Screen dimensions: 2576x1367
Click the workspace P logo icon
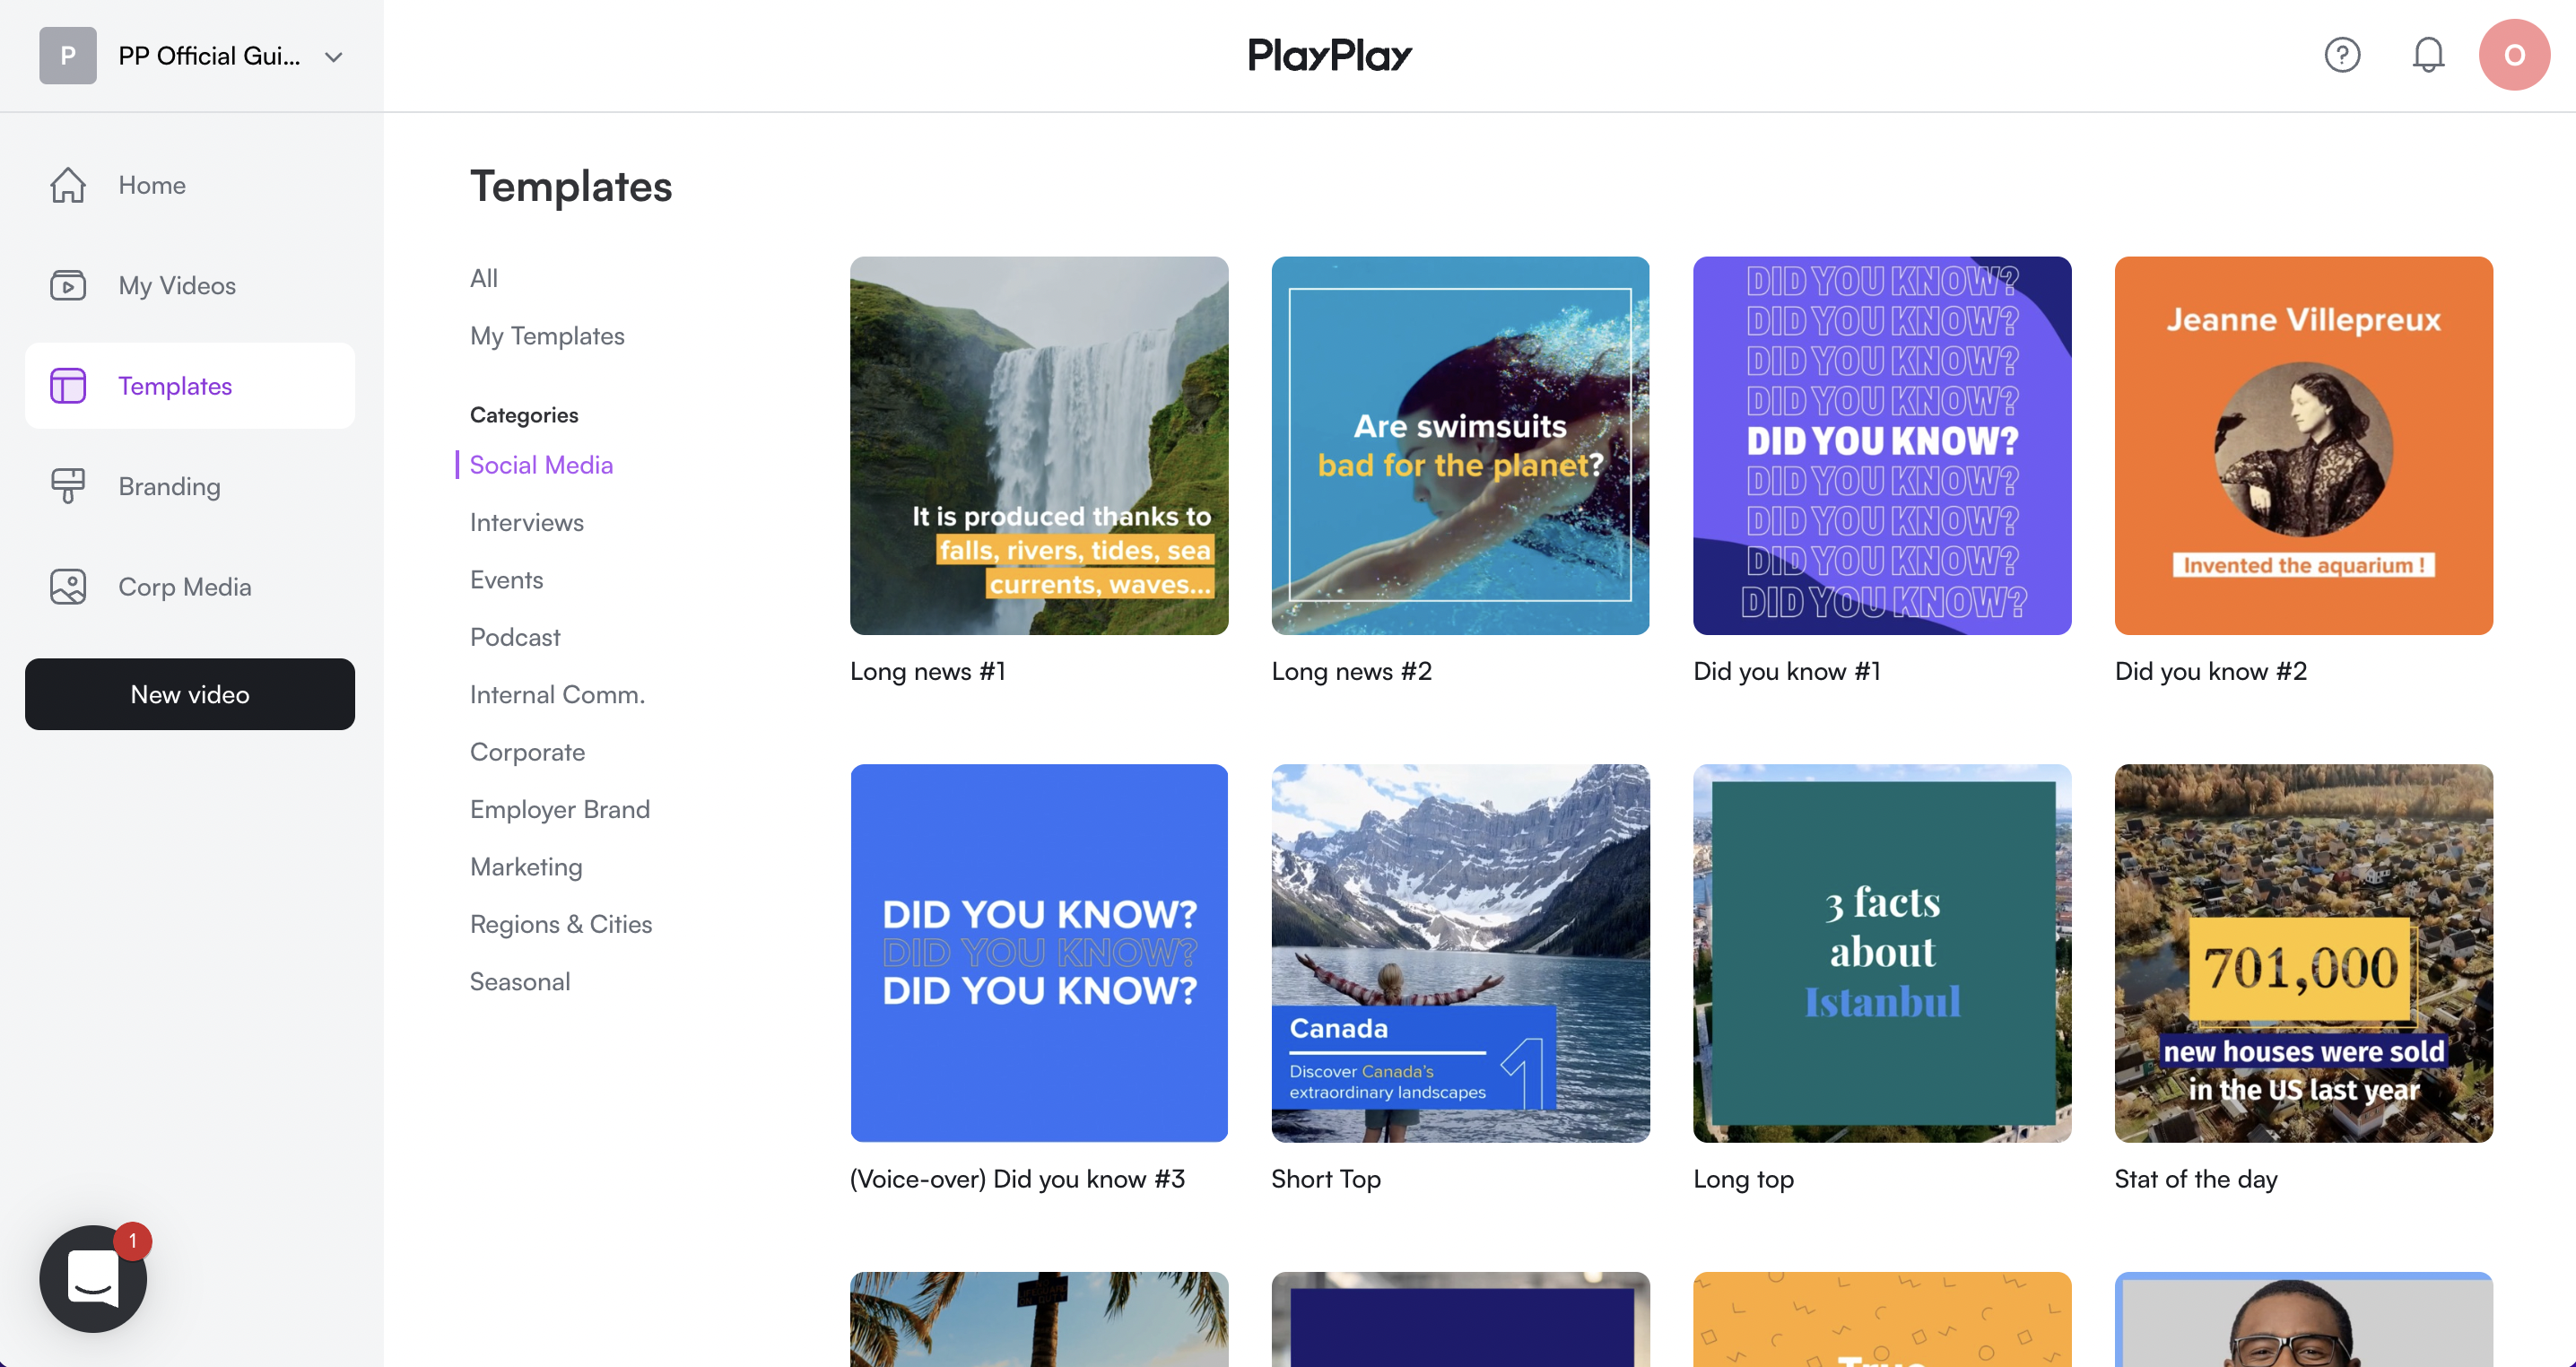coord(68,56)
